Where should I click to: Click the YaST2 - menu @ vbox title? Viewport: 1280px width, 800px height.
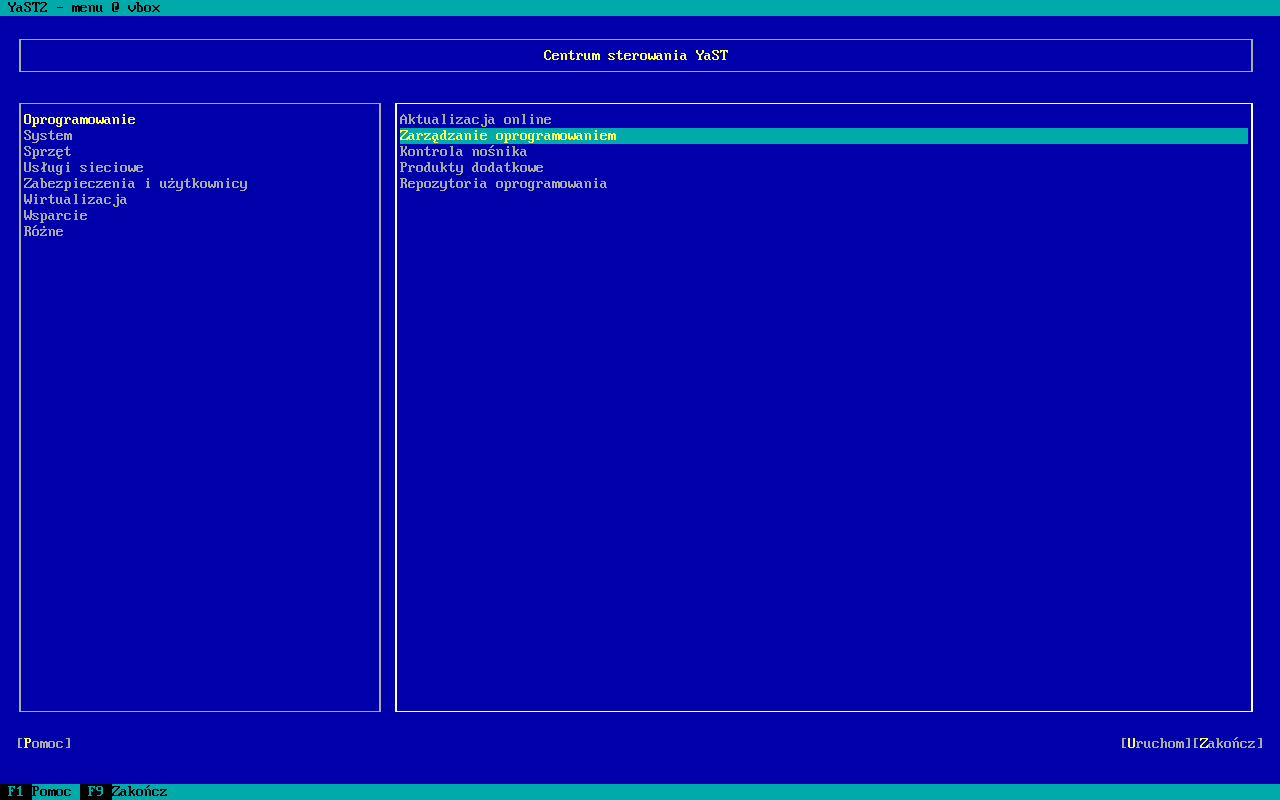point(84,8)
